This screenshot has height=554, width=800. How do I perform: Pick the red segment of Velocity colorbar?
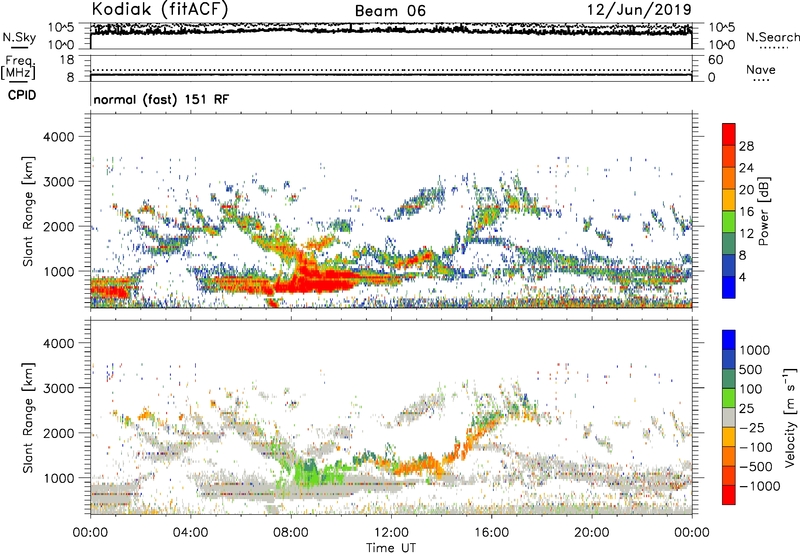729,495
